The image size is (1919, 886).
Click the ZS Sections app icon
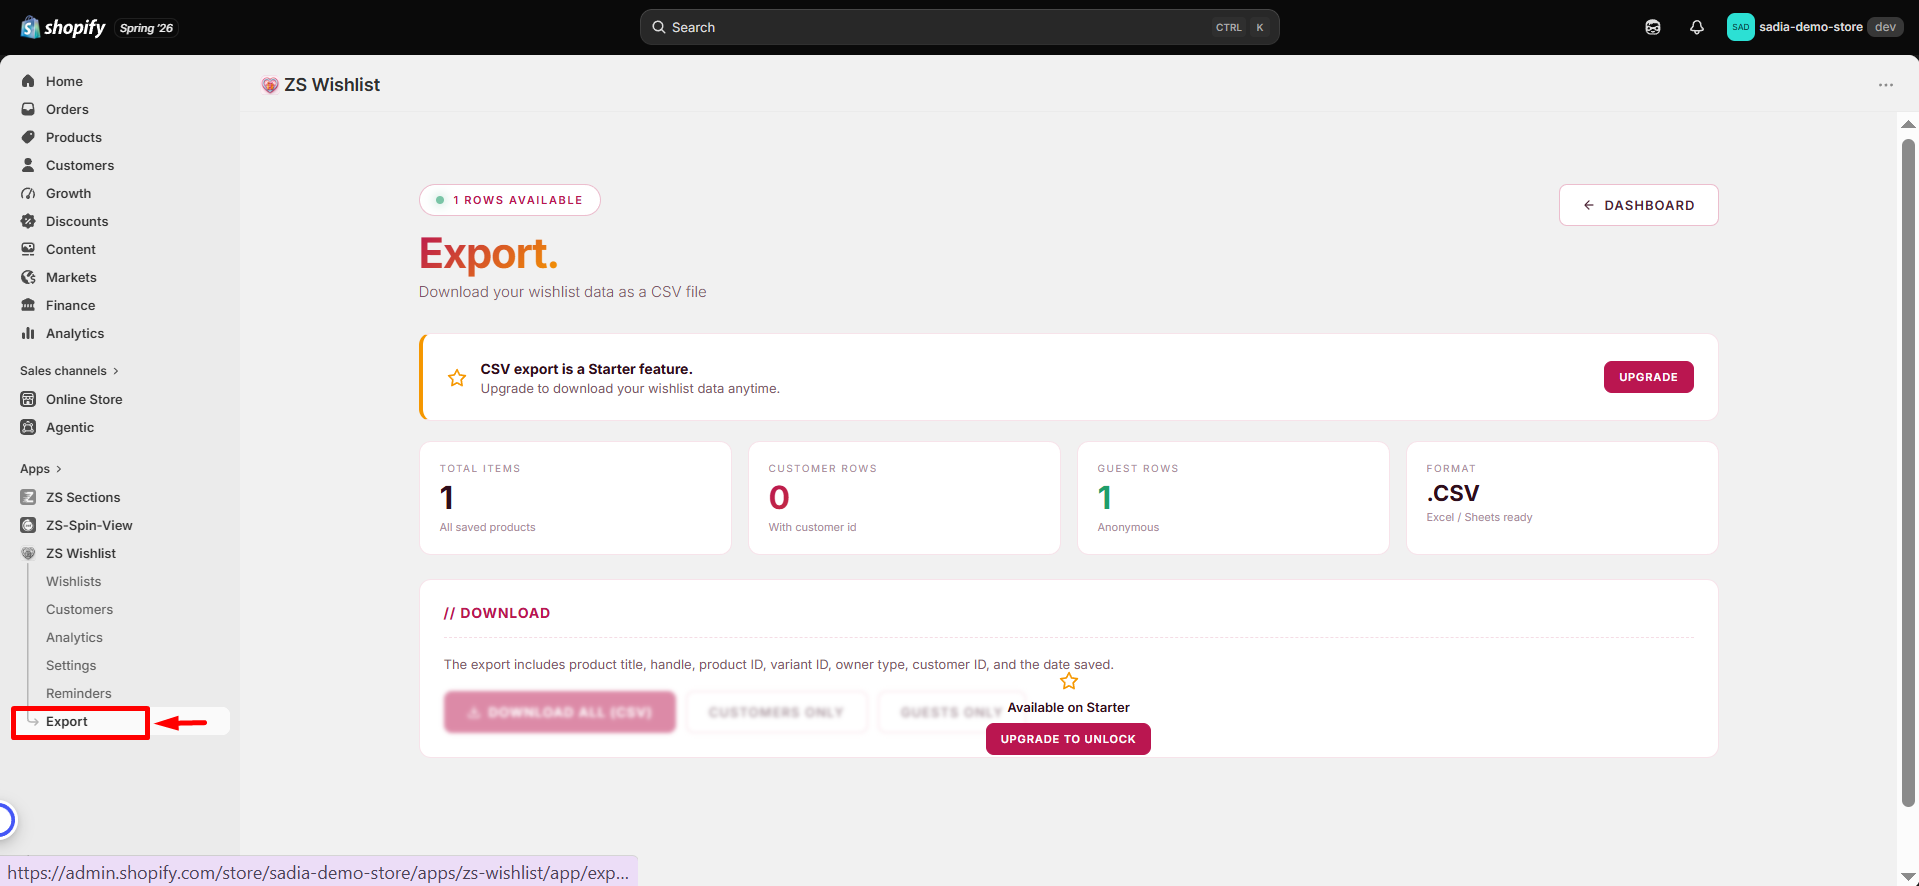pyautogui.click(x=28, y=497)
